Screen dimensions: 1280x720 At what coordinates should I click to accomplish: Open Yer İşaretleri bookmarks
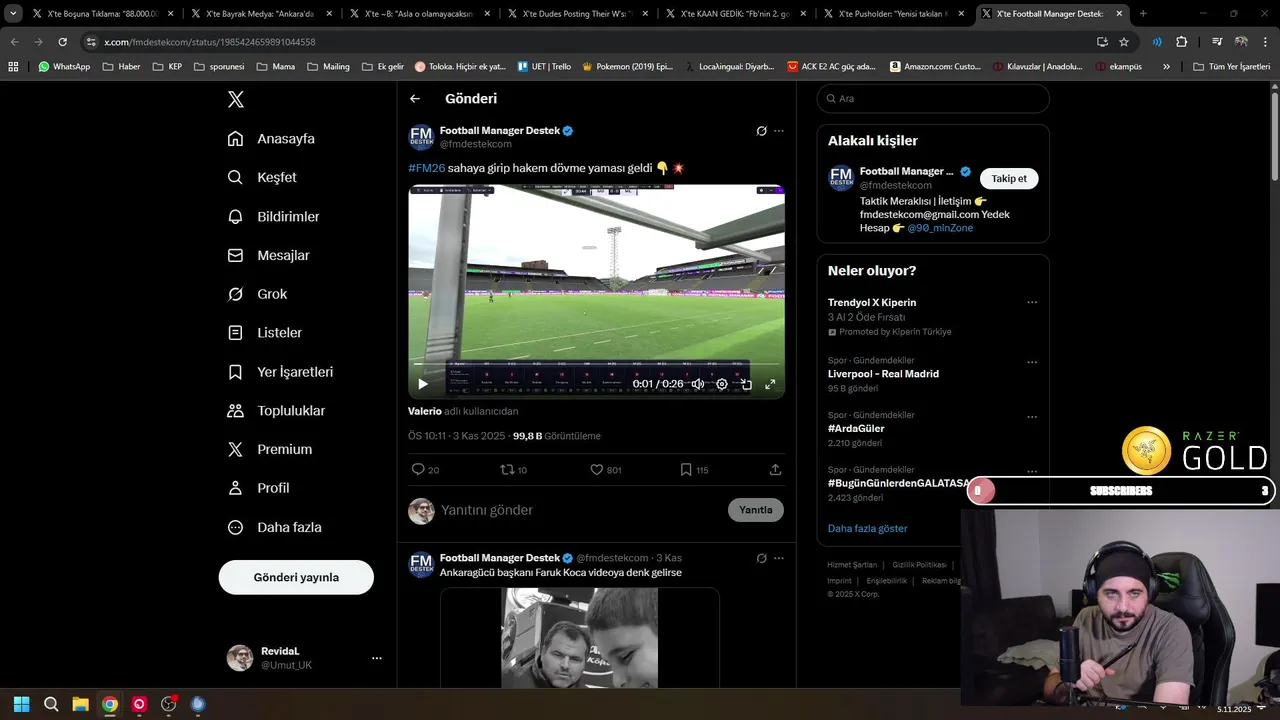point(280,372)
